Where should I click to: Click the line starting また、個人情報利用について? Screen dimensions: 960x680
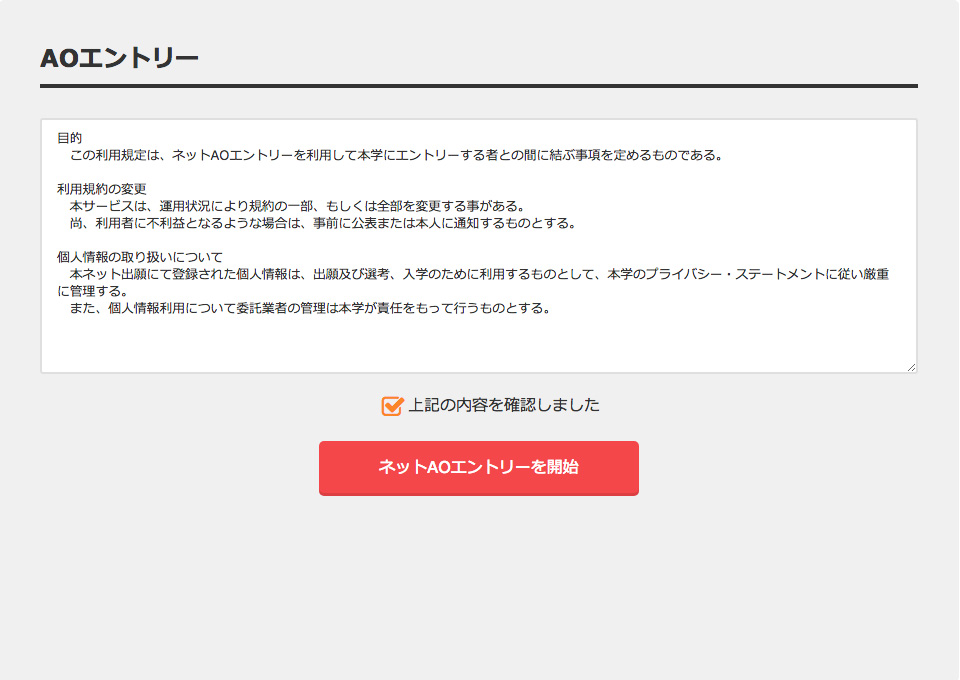(x=310, y=308)
